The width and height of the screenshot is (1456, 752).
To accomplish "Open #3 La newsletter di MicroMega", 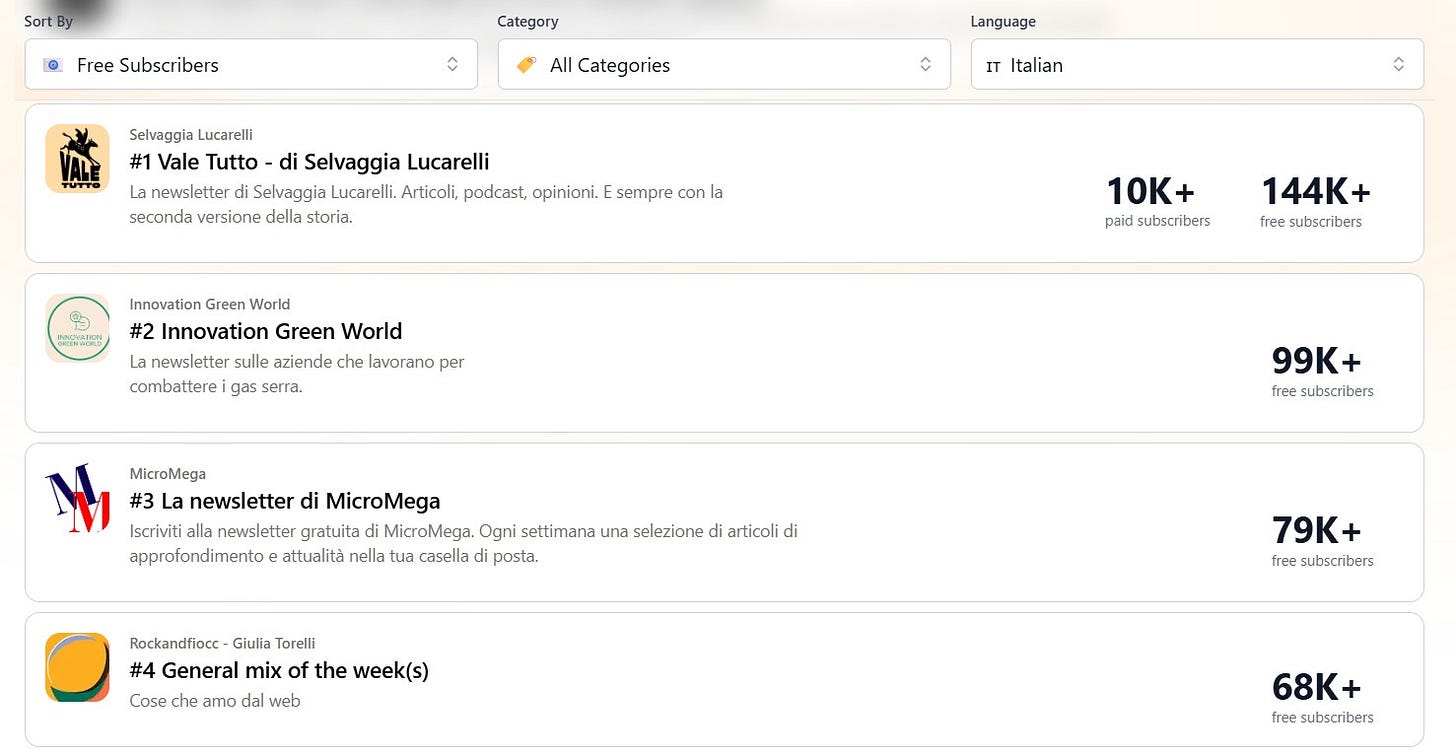I will (x=285, y=501).
